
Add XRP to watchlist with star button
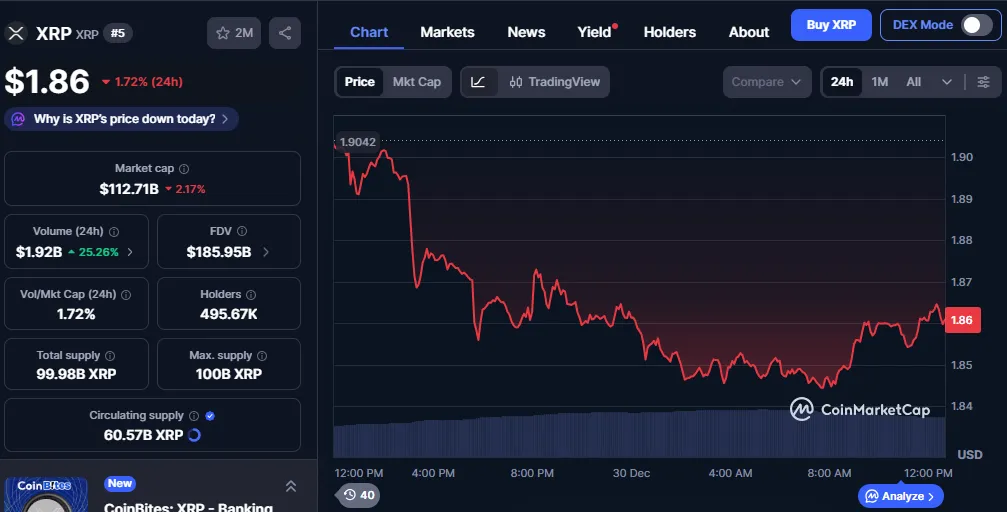pyautogui.click(x=234, y=33)
